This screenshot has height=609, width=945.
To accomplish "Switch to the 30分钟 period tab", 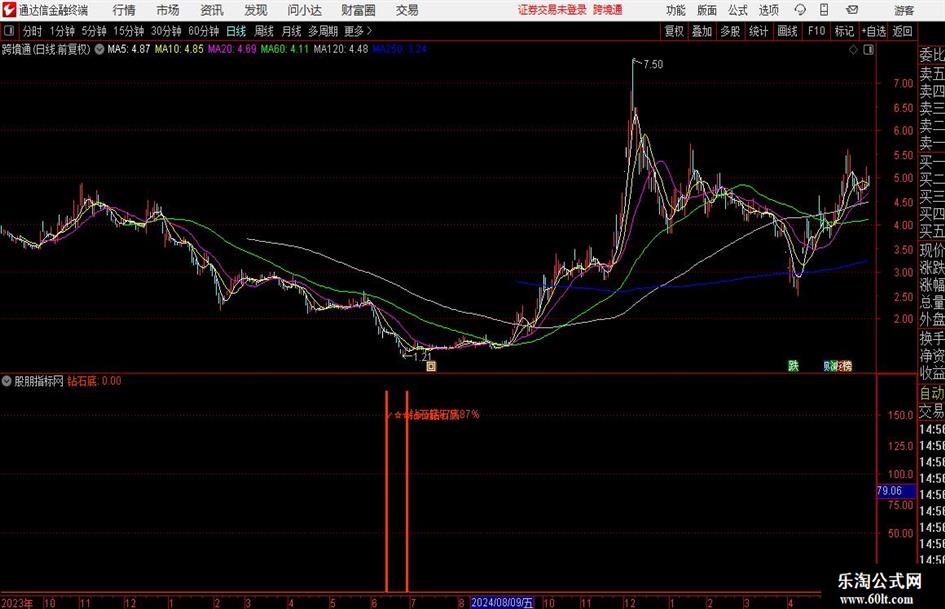I will (x=166, y=31).
